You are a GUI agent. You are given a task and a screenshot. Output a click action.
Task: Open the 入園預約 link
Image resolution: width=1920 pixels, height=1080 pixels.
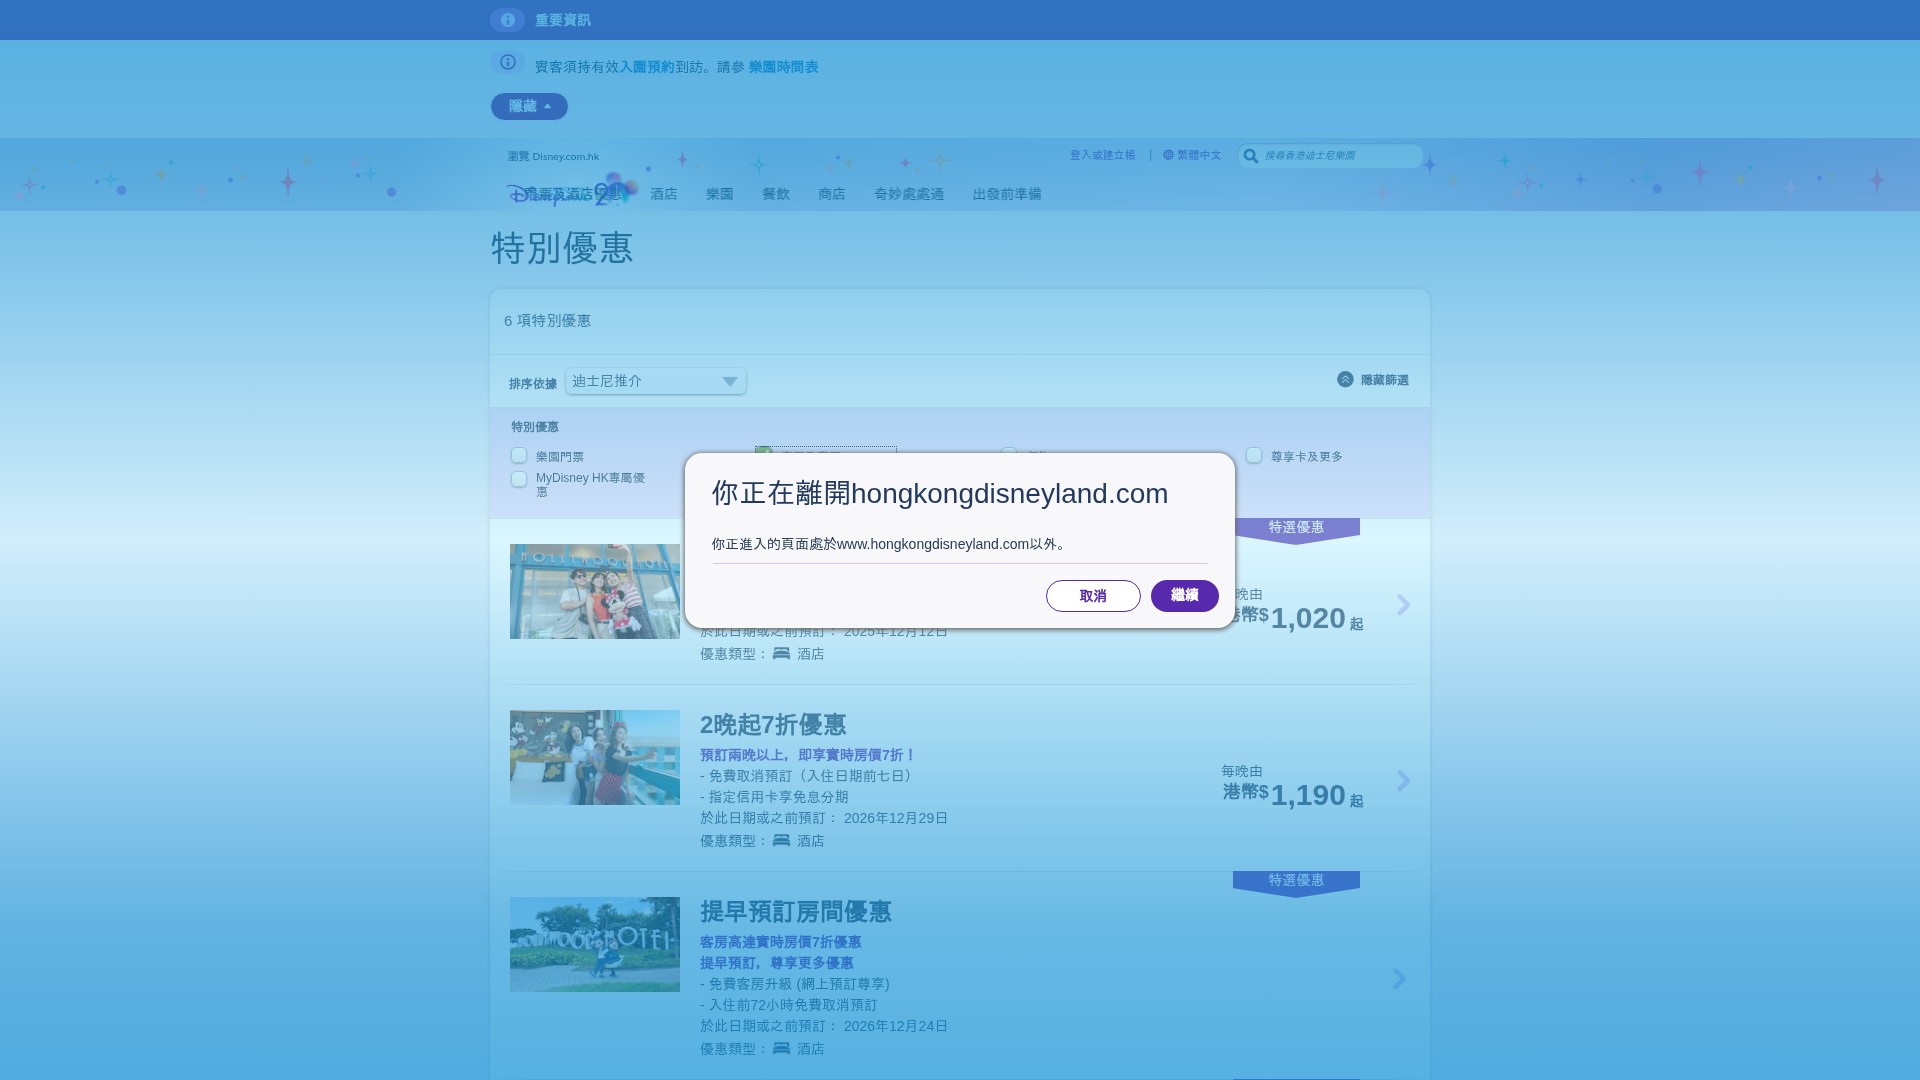pos(647,67)
